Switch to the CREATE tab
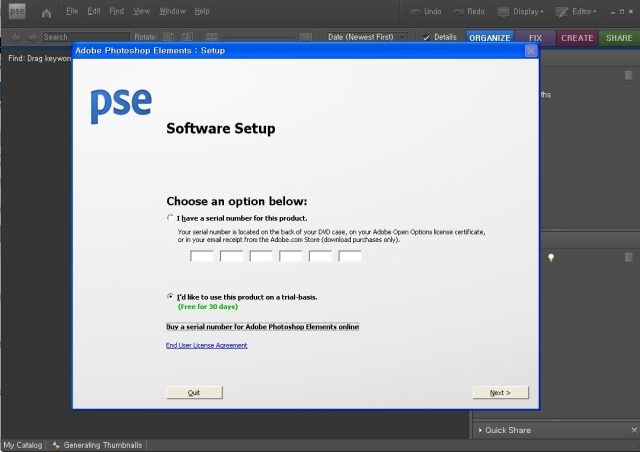640x452 pixels. point(577,38)
